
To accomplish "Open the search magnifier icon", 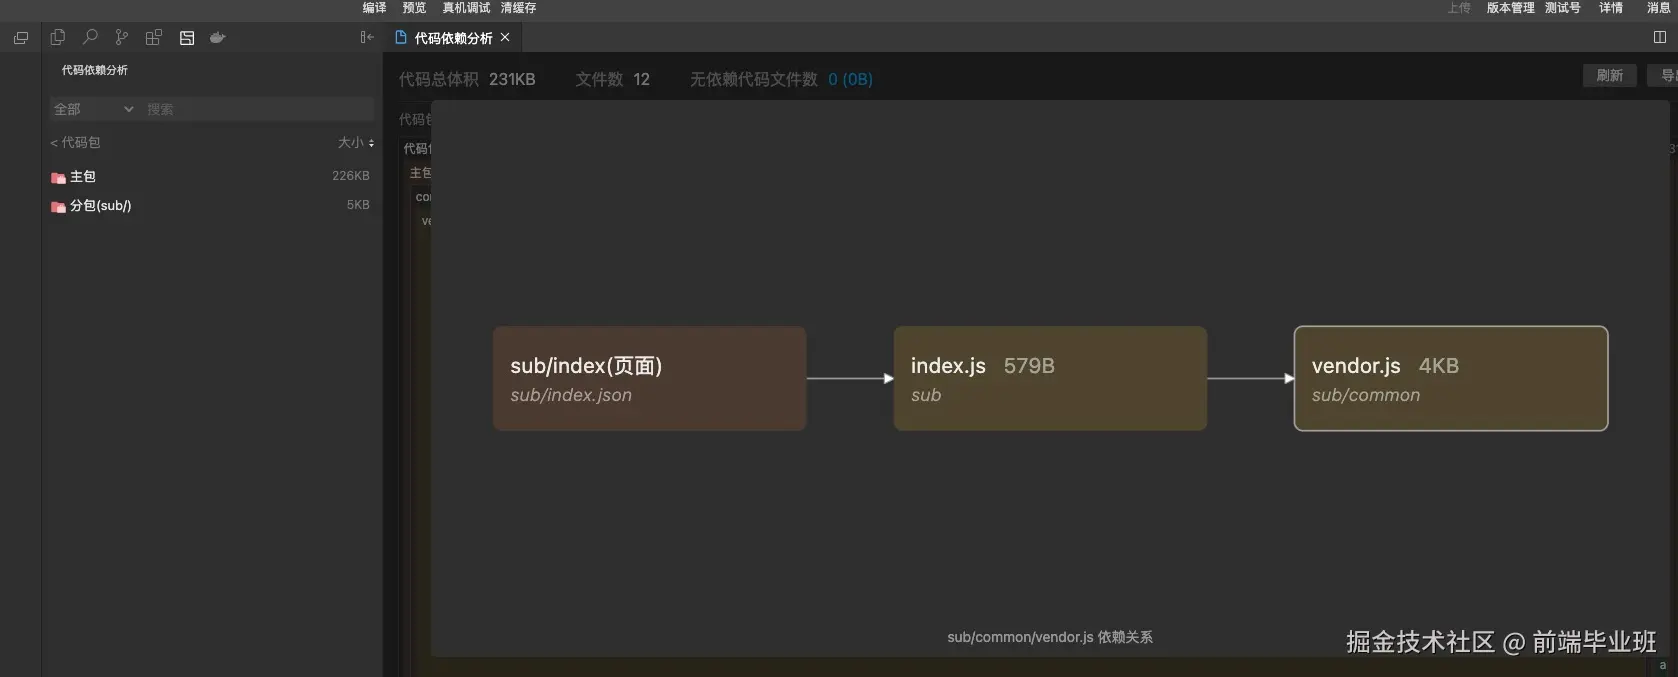I will pos(90,37).
